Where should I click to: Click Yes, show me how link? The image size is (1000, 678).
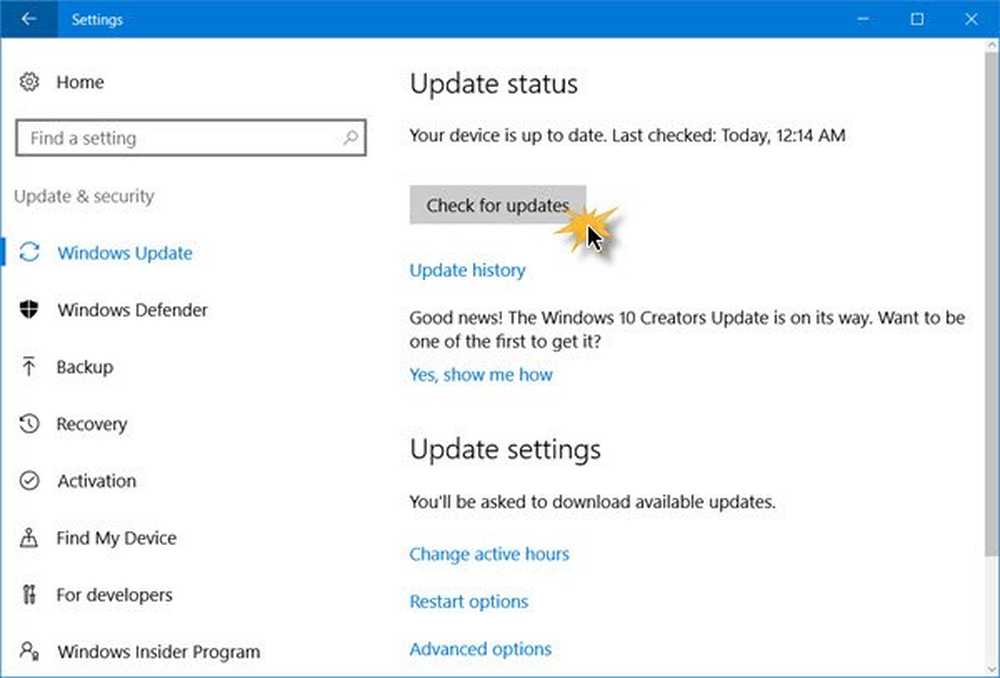(481, 374)
